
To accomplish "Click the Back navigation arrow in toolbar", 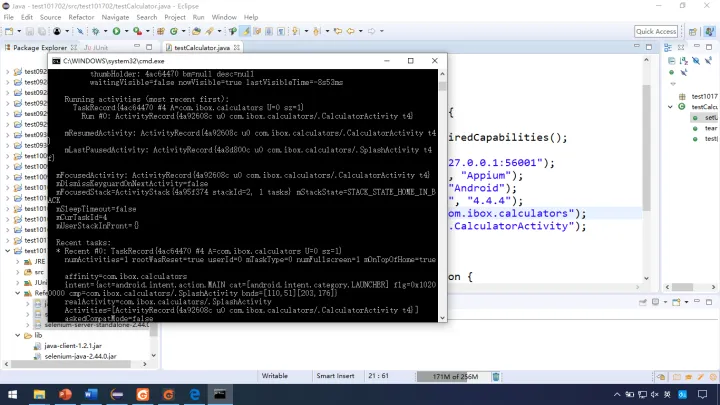I will (351, 31).
